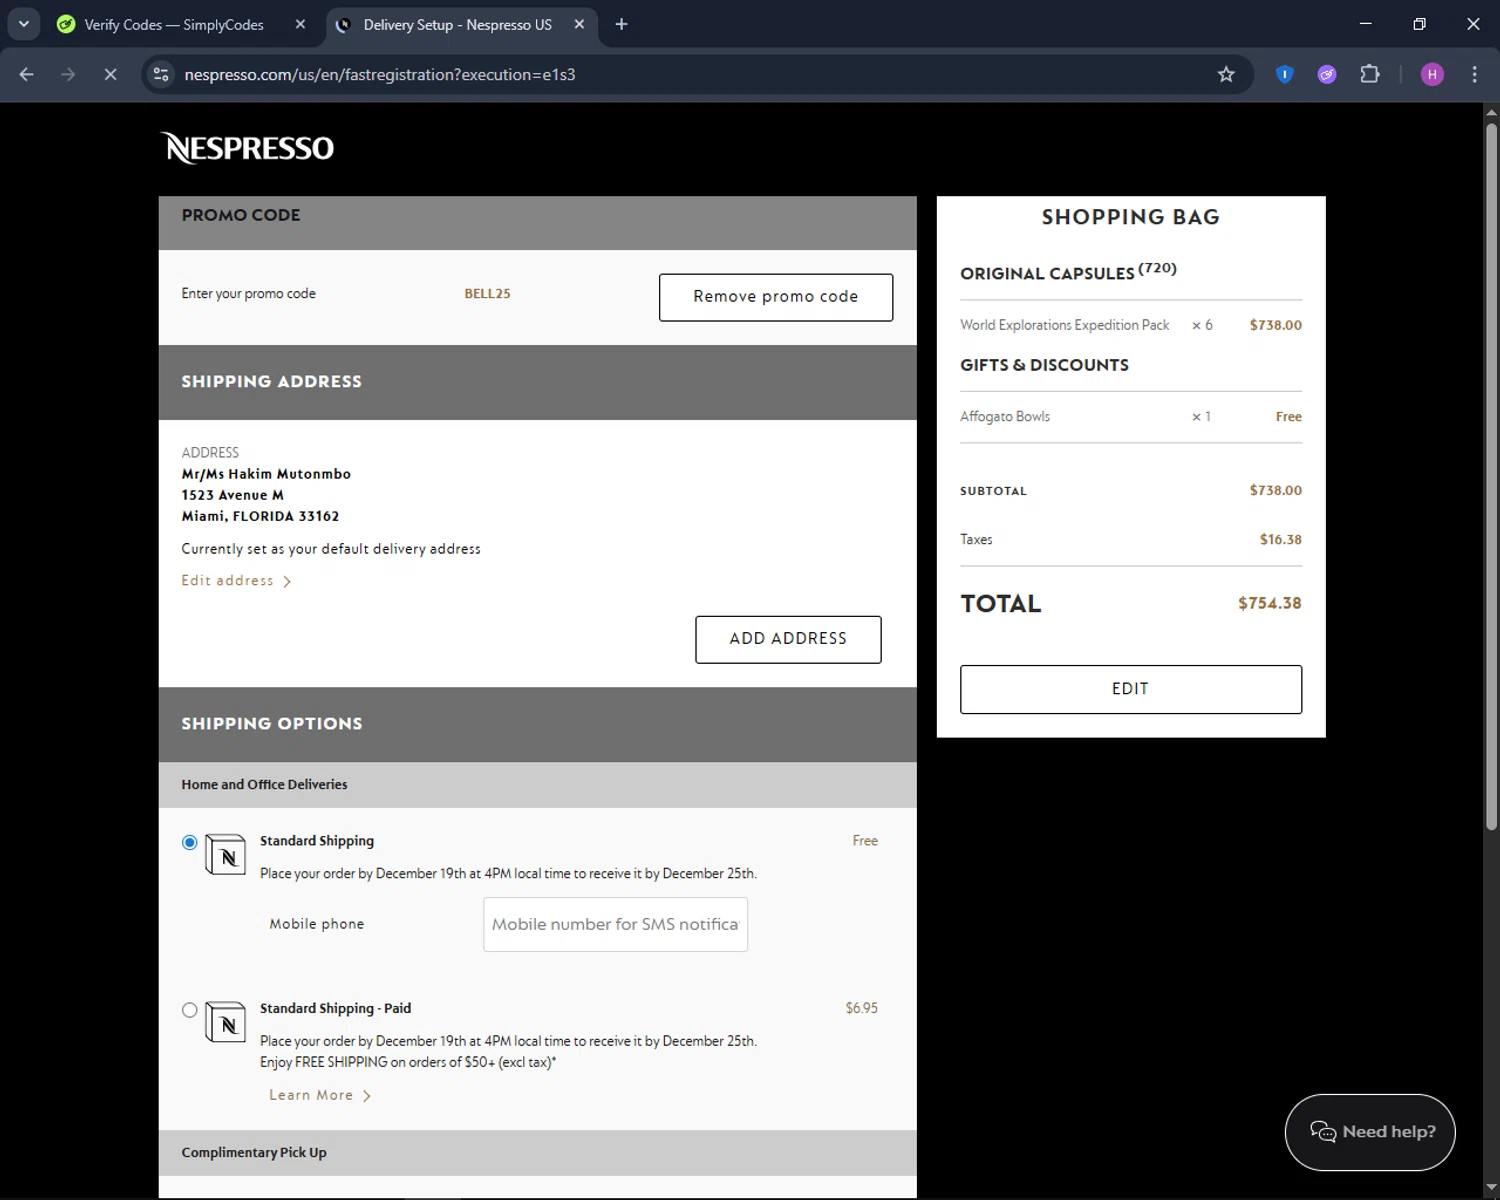Restore down the Chrome window
The height and width of the screenshot is (1200, 1500).
(x=1419, y=24)
